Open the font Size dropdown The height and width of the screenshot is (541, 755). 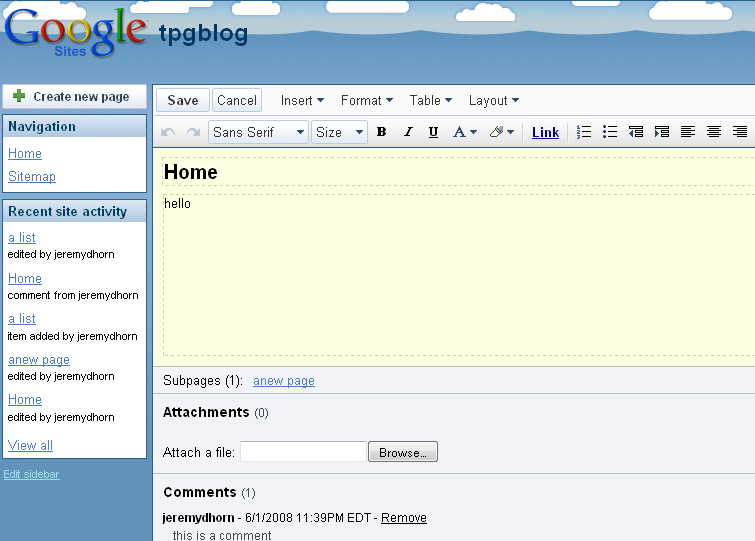[x=339, y=132]
